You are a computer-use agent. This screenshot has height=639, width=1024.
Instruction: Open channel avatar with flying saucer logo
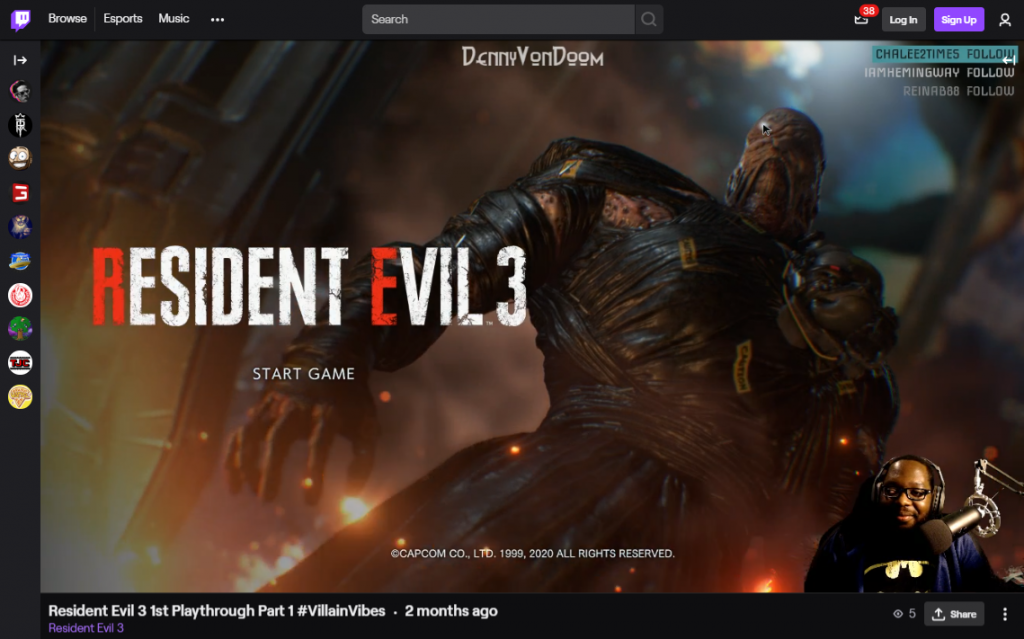pyautogui.click(x=20, y=261)
